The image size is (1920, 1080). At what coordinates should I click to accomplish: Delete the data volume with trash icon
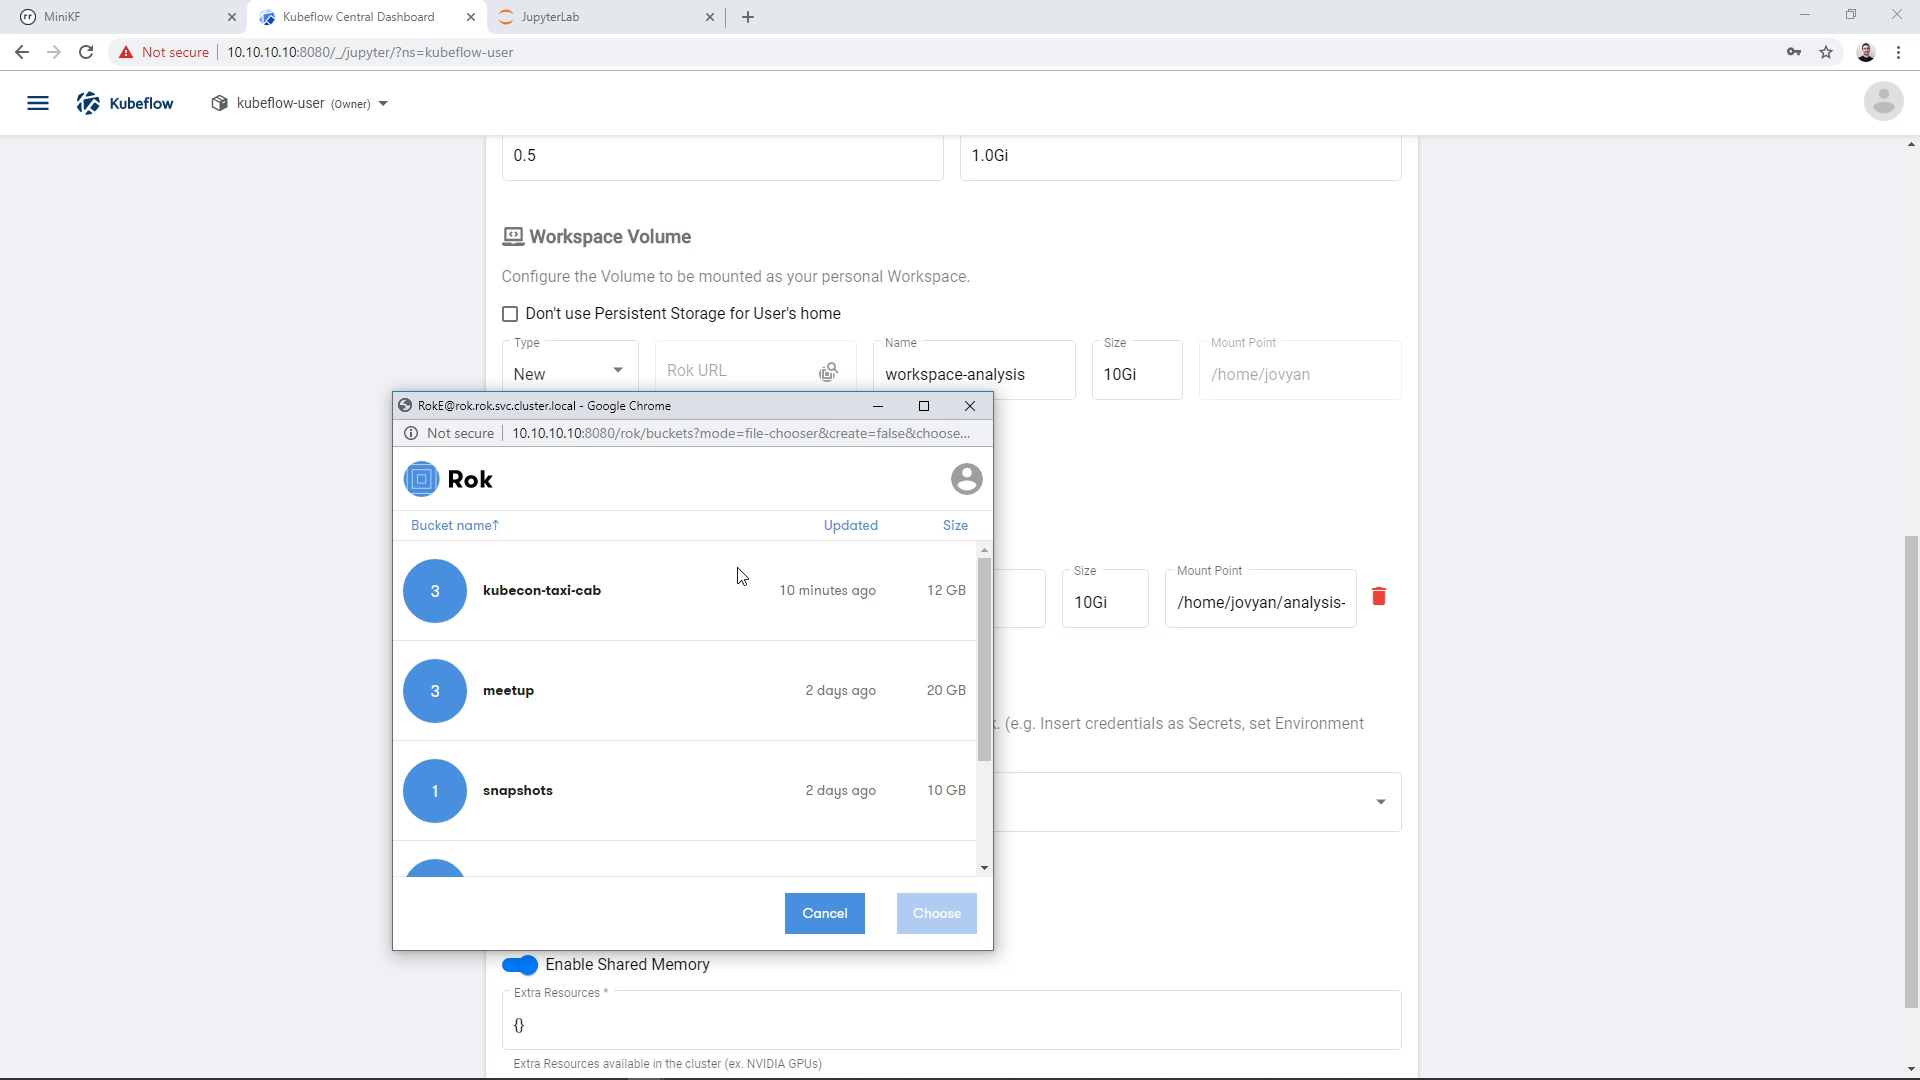(1379, 596)
